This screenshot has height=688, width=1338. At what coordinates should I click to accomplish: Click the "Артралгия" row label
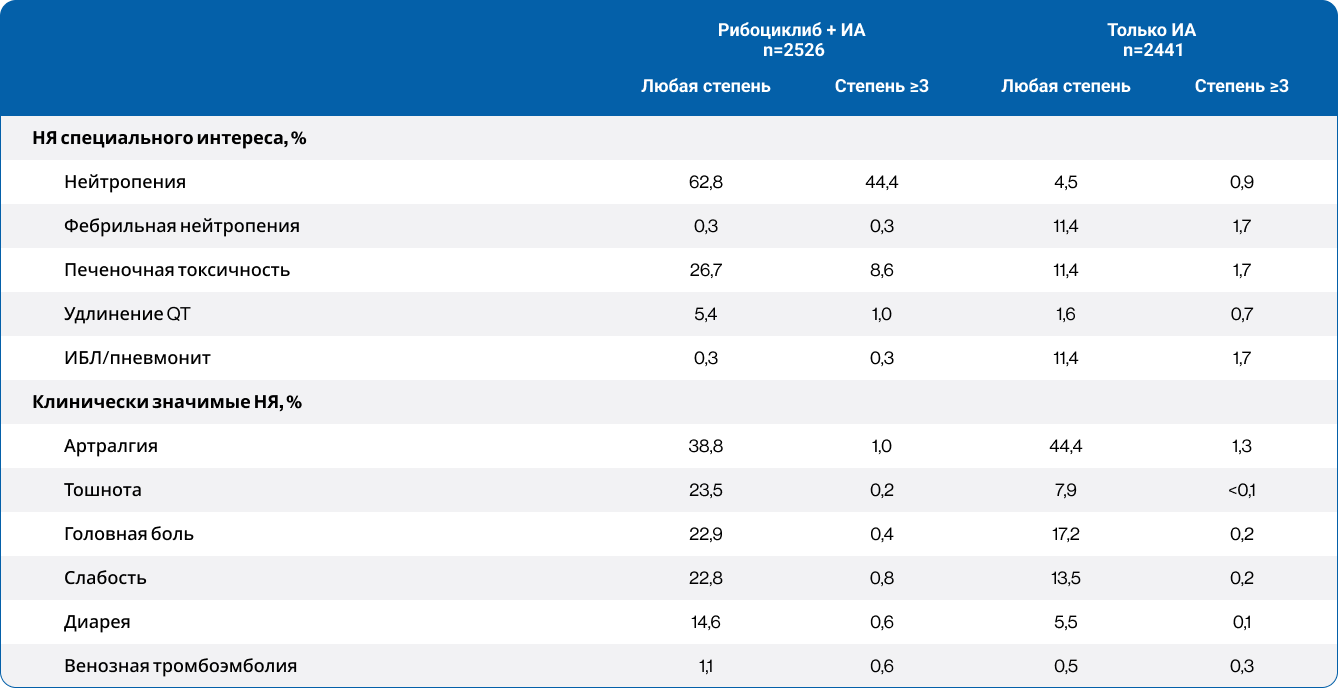(111, 446)
